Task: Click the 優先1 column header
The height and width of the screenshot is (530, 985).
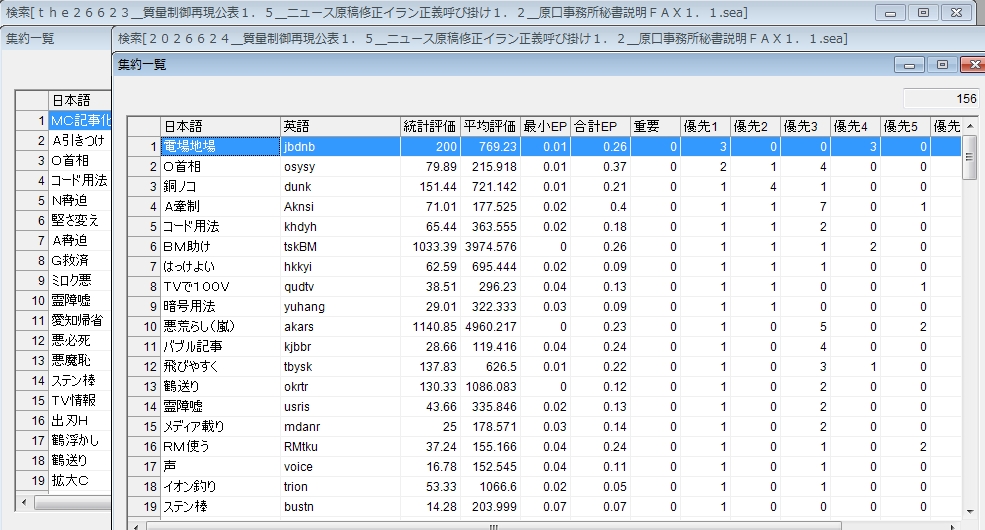Action: pyautogui.click(x=705, y=126)
